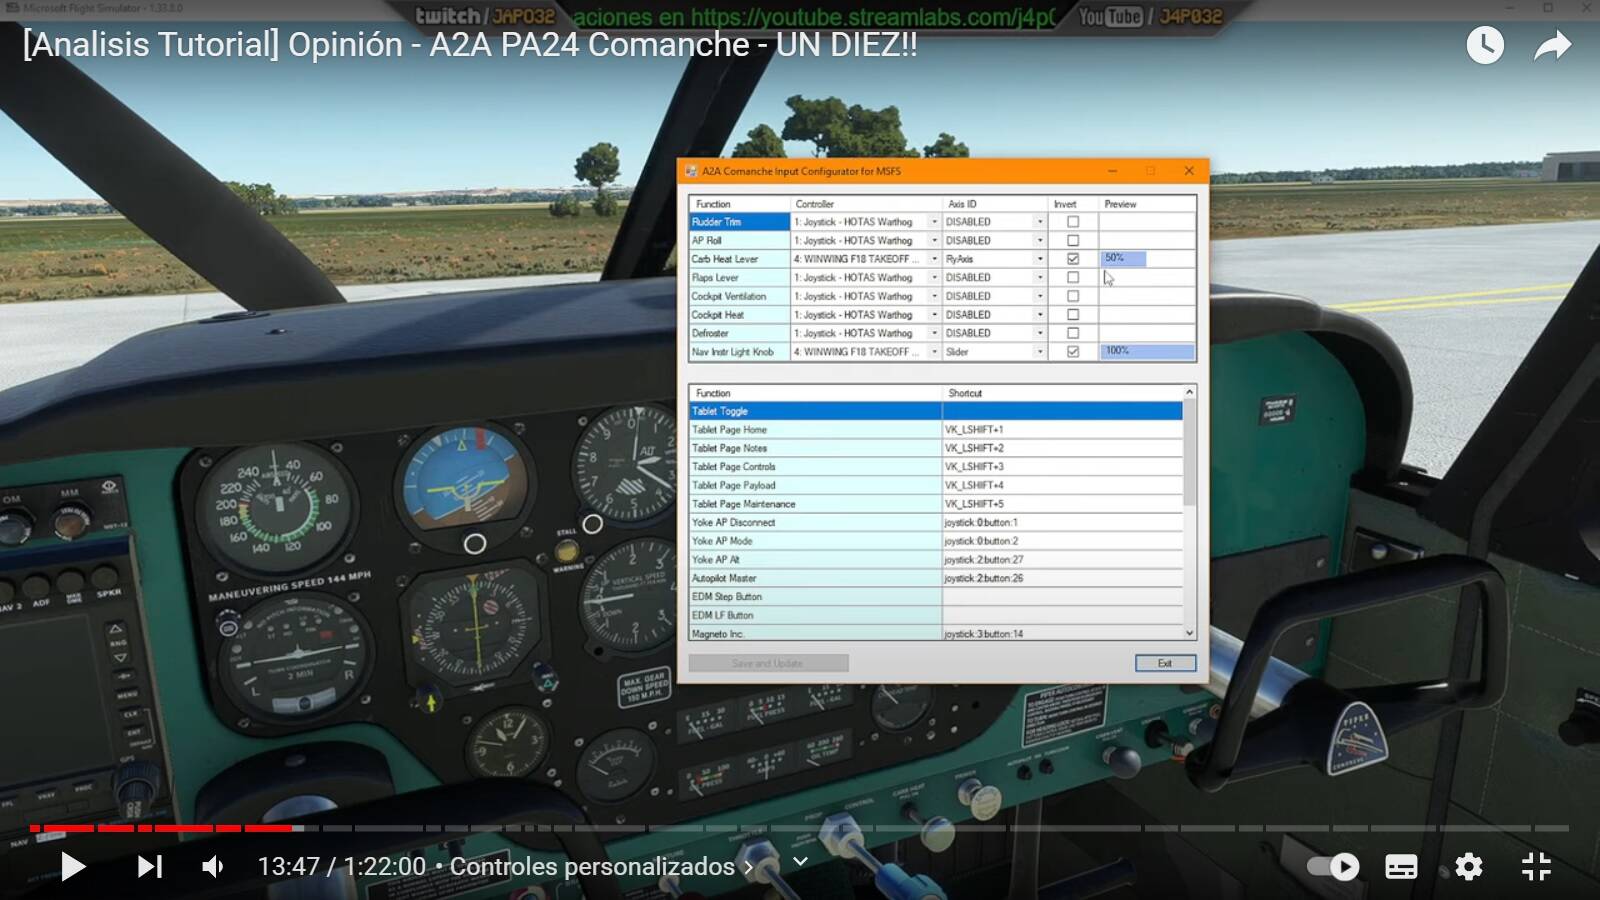Enable Invert for Cockpit Heat

coord(1073,314)
